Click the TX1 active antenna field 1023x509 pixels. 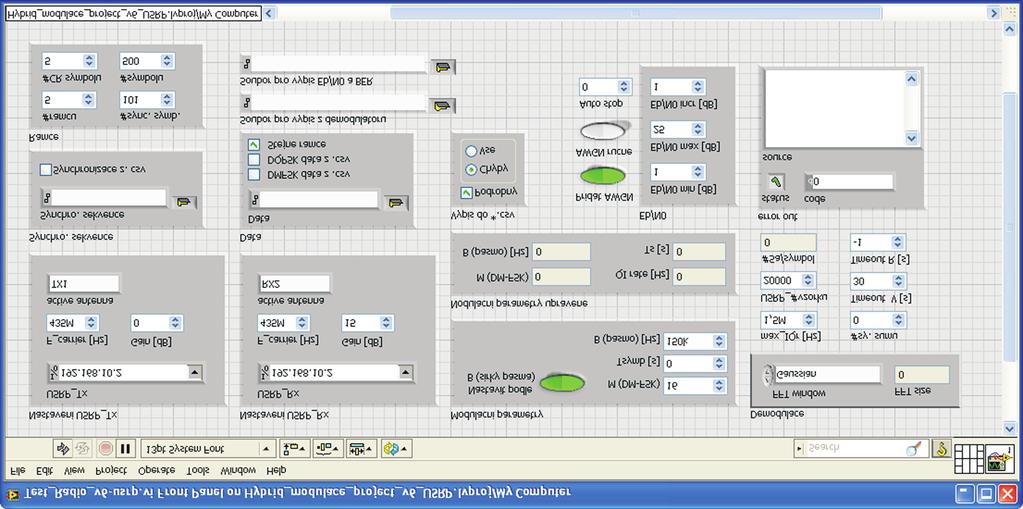[84, 283]
